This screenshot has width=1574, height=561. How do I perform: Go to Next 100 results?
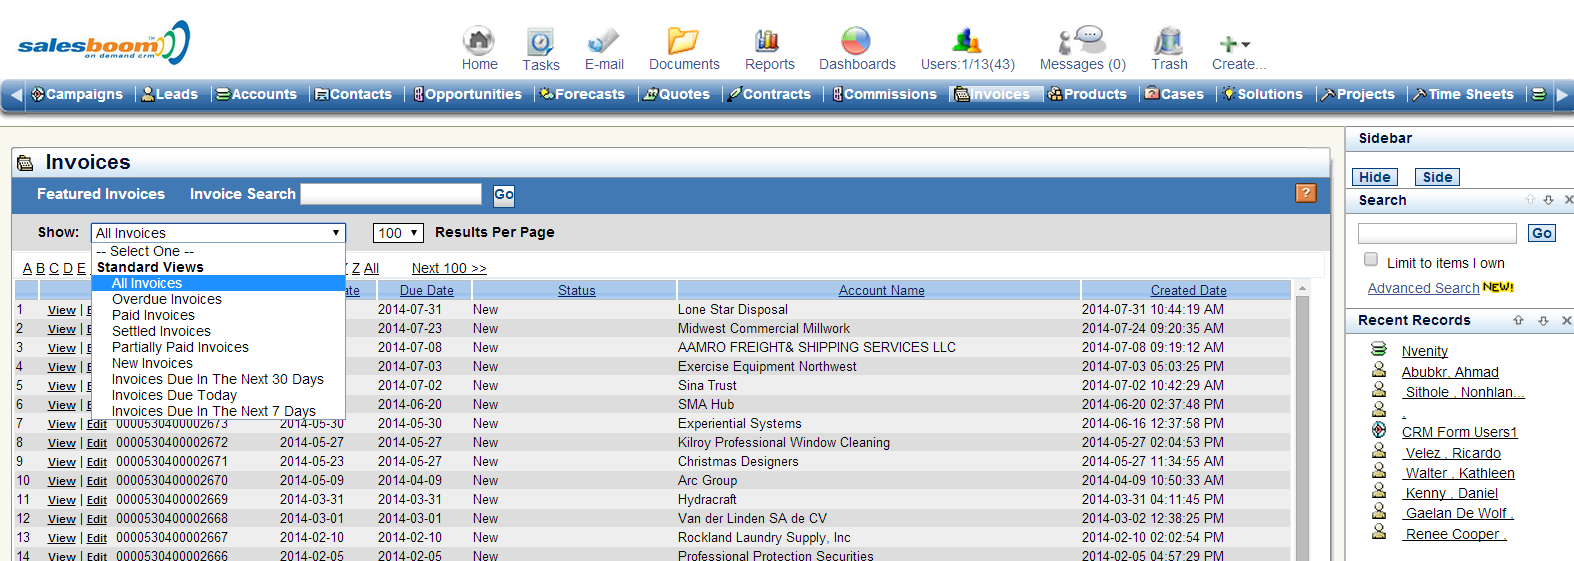(449, 268)
